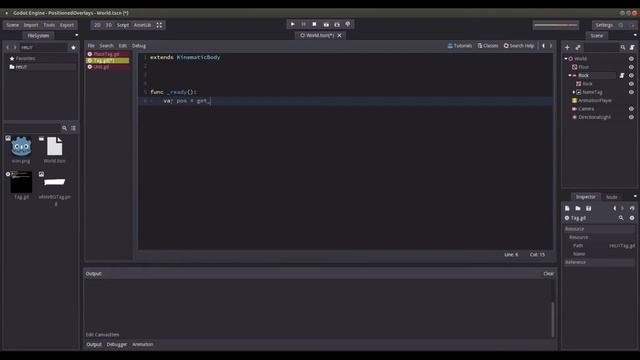640x360 pixels.
Task: Open the debug options icon in play toolbar
Action: point(348,24)
